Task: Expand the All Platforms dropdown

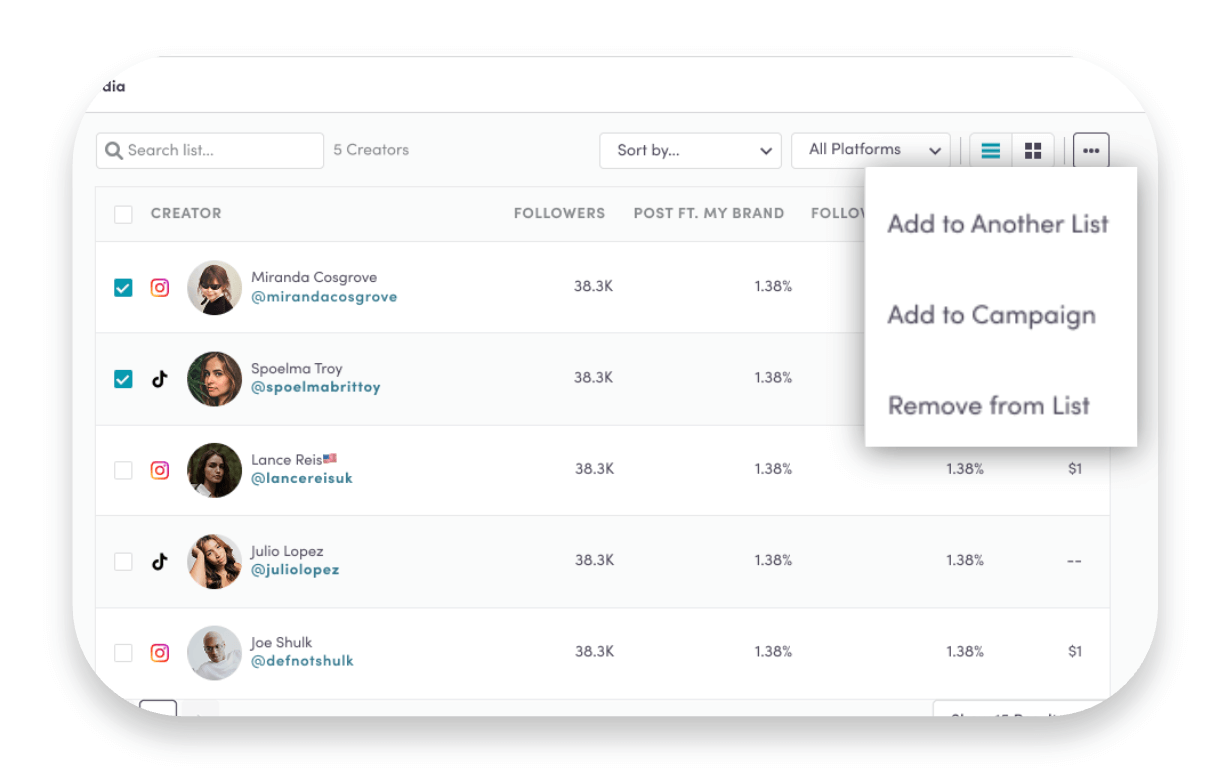Action: pos(871,150)
